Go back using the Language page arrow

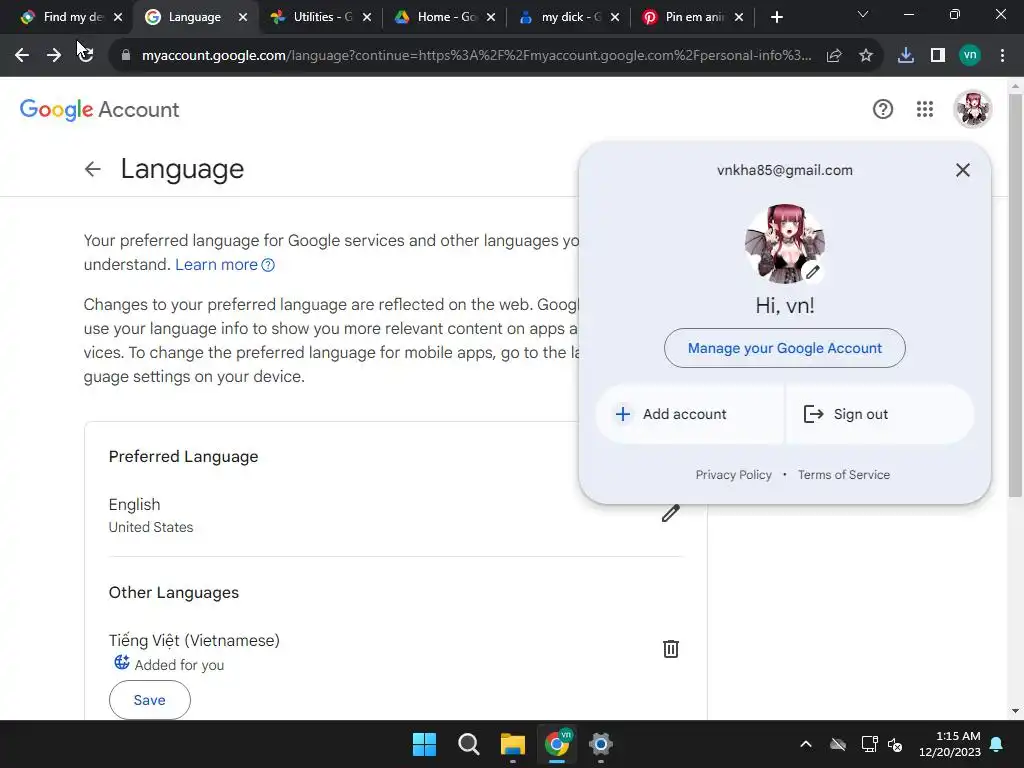93,169
